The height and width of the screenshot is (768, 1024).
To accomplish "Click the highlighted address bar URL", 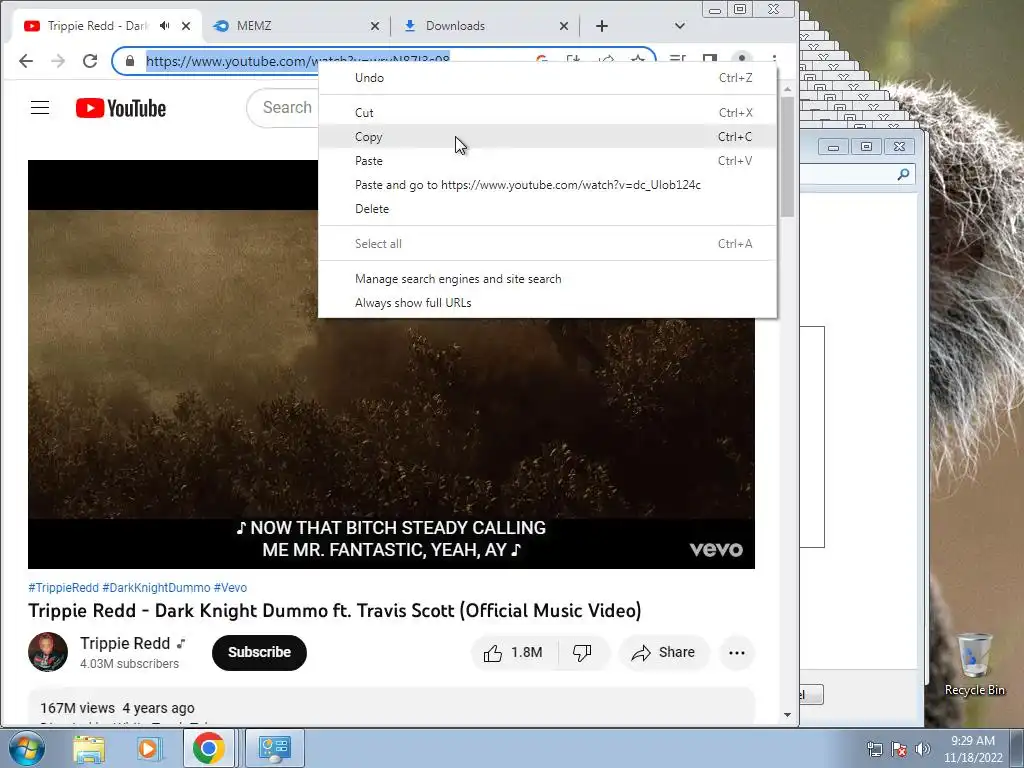I will click(297, 61).
